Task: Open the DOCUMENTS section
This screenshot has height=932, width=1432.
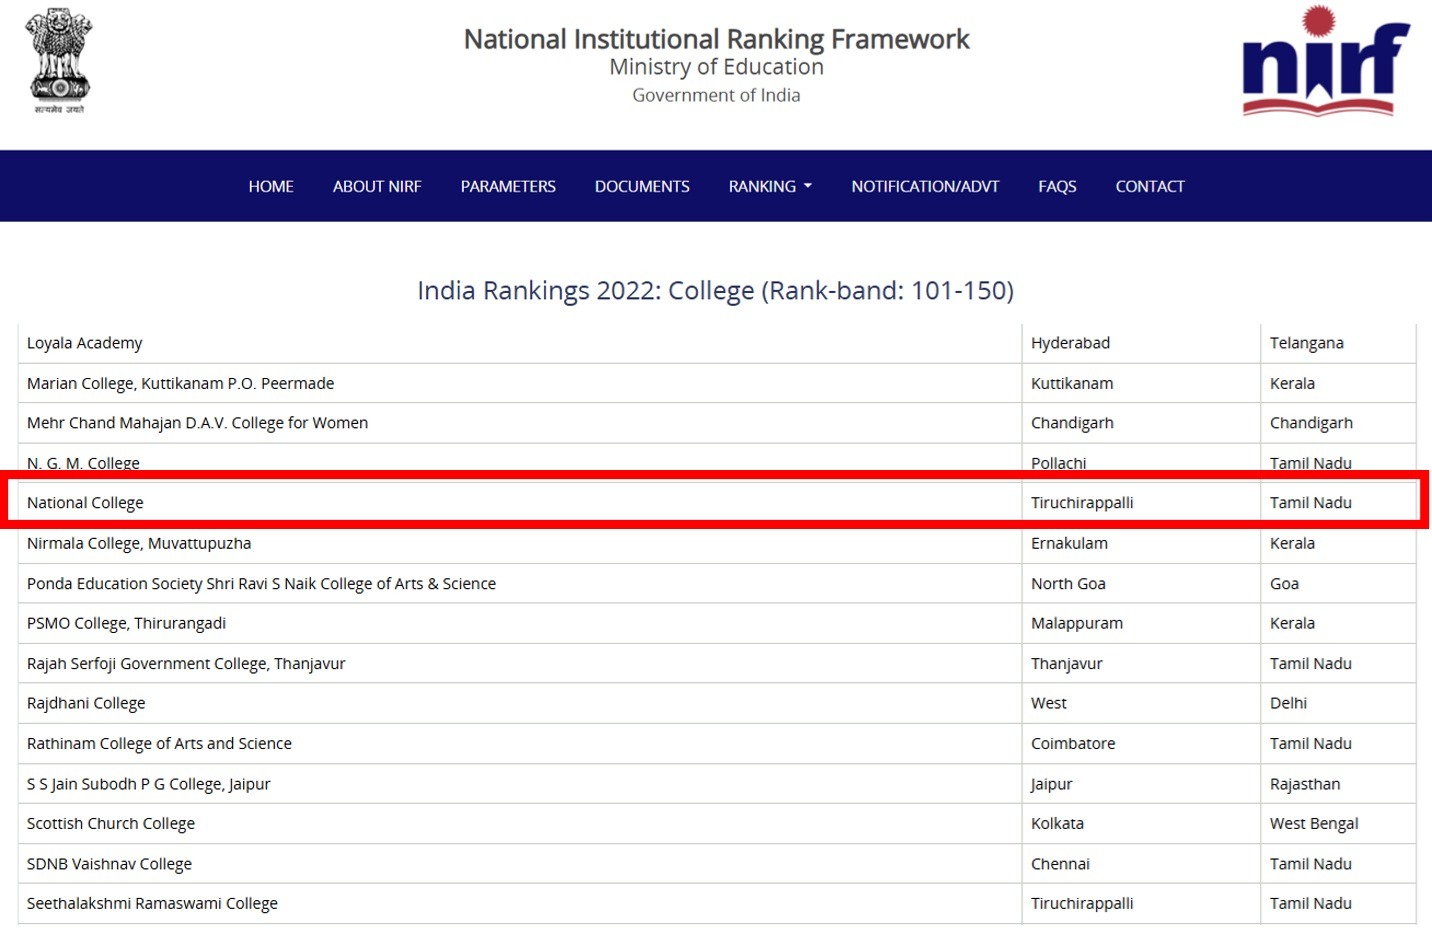Action: tap(642, 186)
